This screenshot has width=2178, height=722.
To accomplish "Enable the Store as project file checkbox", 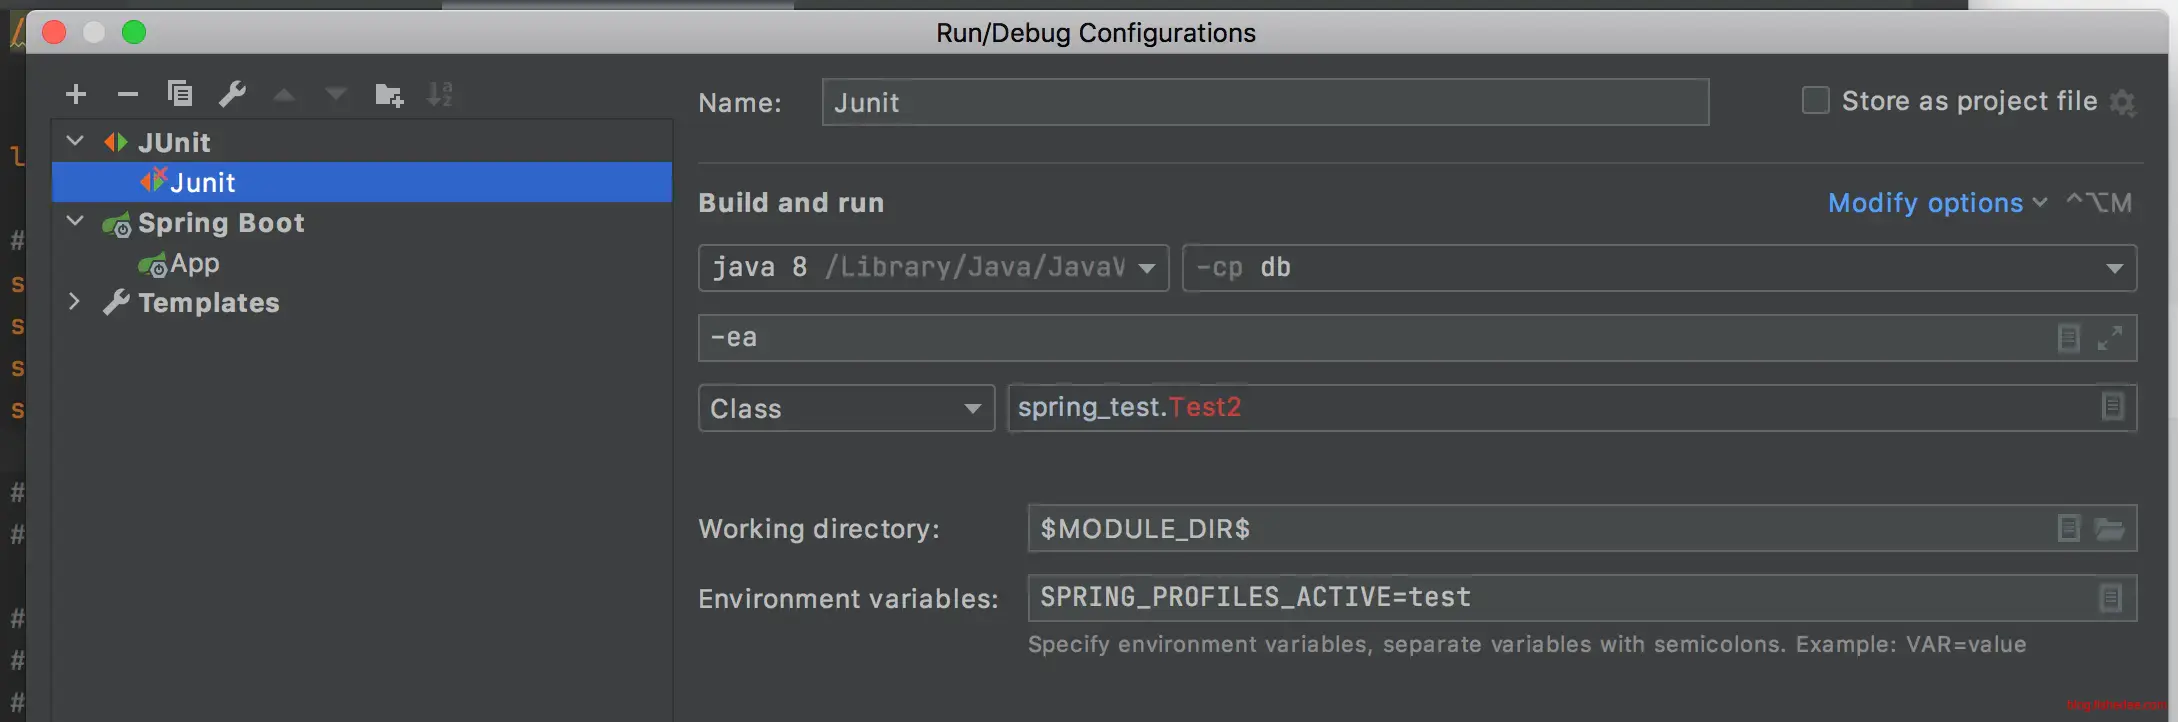I will point(1815,101).
